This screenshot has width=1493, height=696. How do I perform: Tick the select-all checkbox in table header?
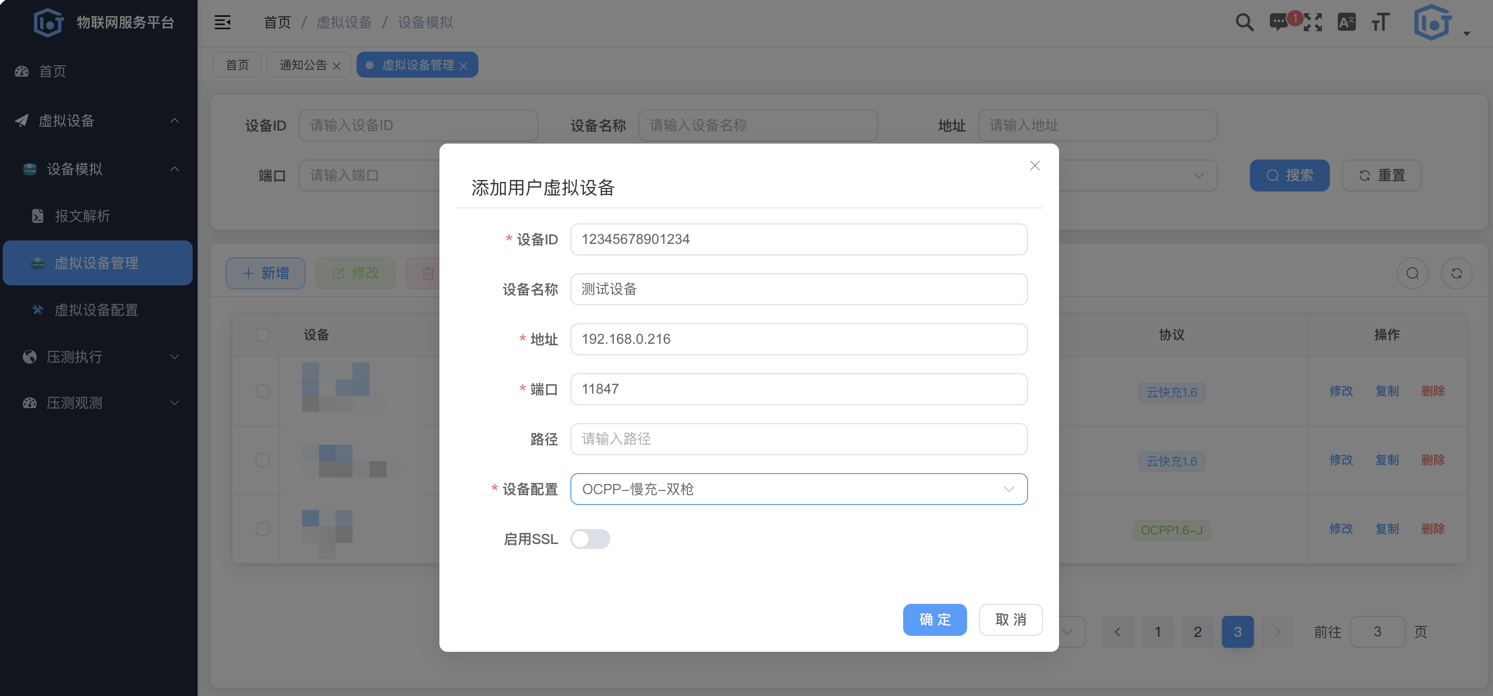[262, 335]
